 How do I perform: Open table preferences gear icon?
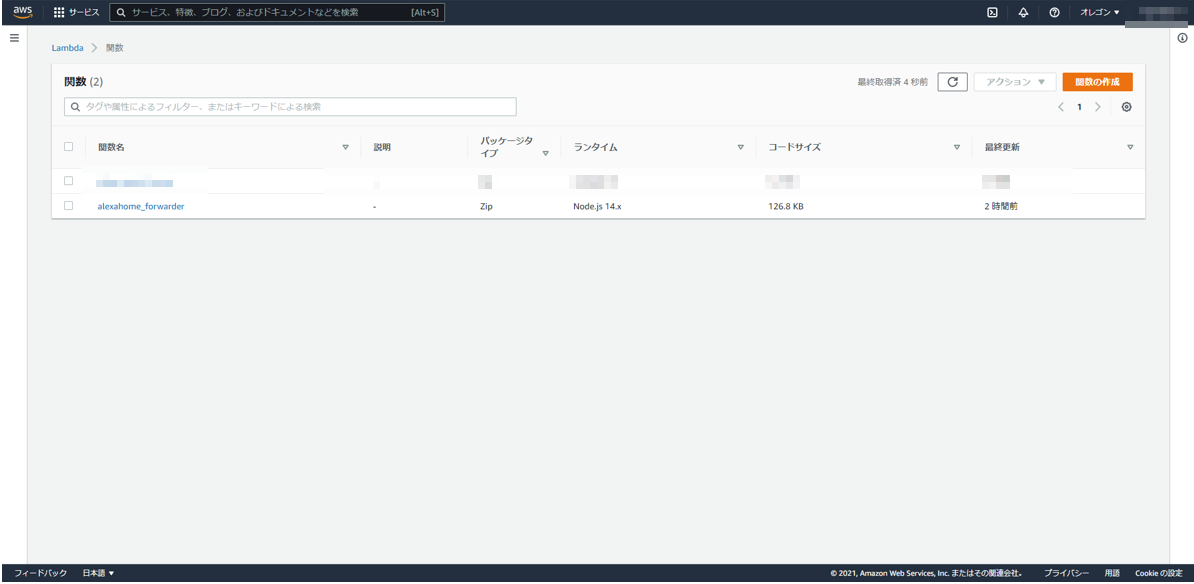[x=1126, y=107]
